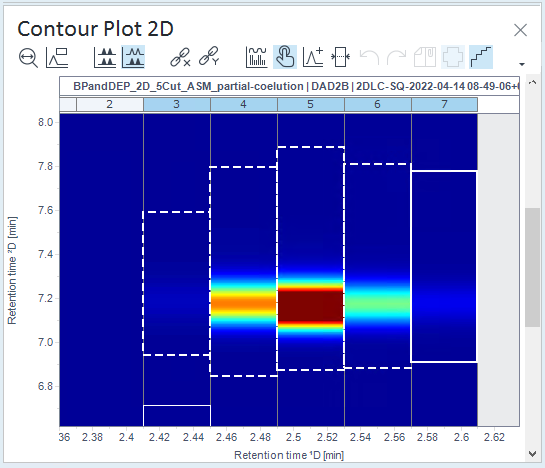The height and width of the screenshot is (468, 545).
Task: Click the vertical scrollbar thumb
Action: click(x=532, y=267)
